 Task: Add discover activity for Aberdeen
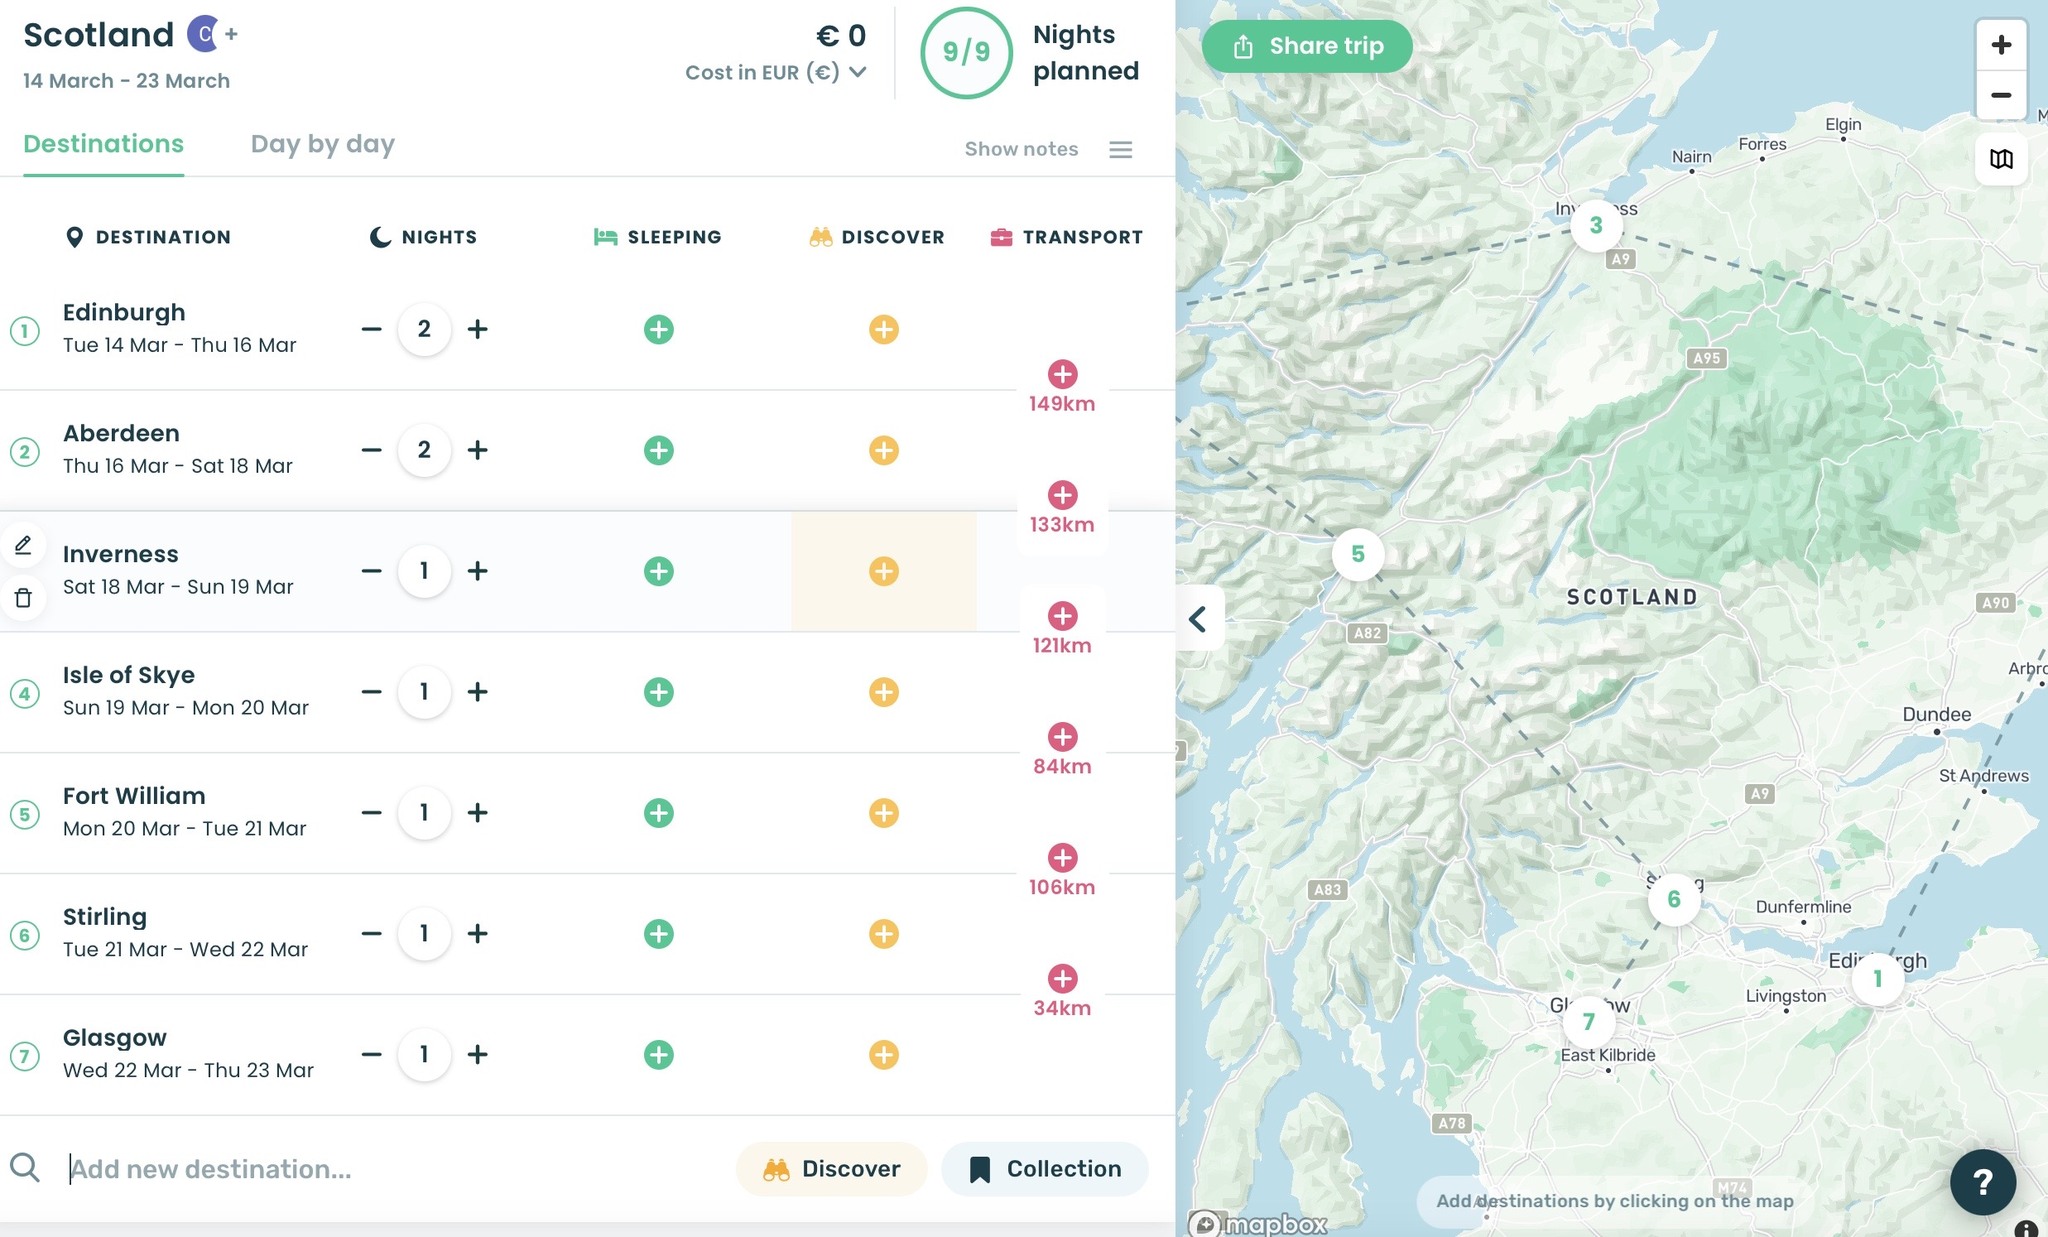pyautogui.click(x=883, y=450)
